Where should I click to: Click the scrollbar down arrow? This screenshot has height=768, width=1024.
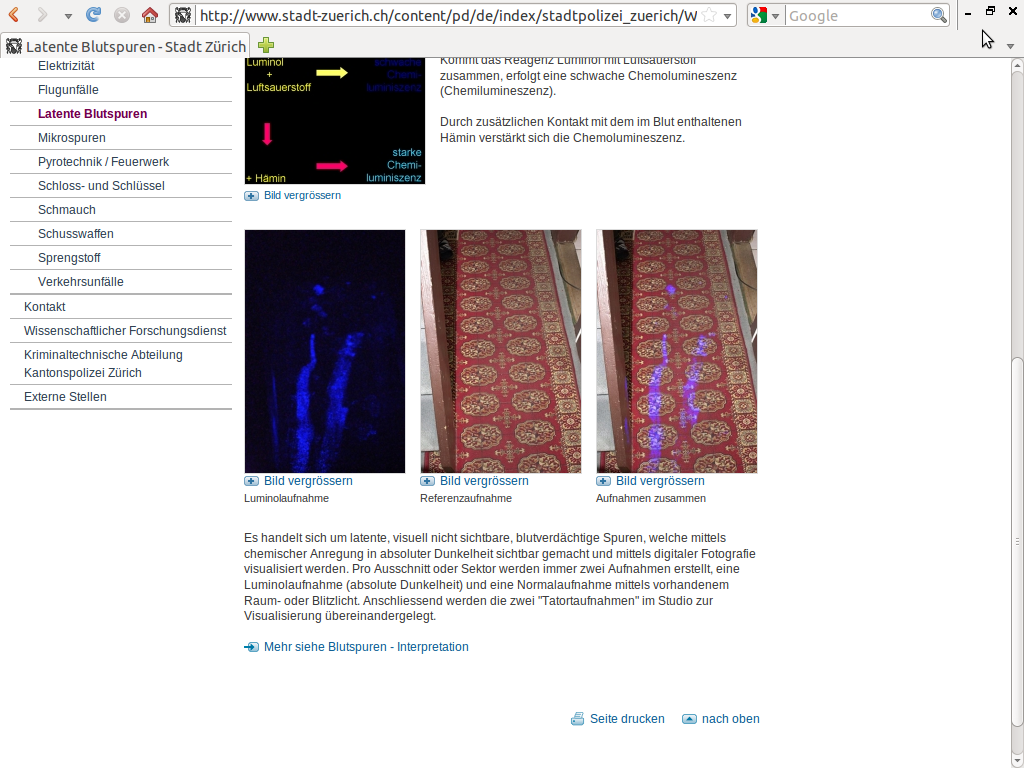click(1017, 760)
